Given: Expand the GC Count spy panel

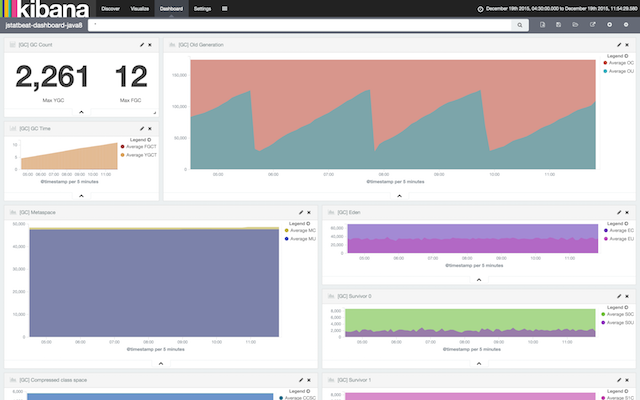Looking at the screenshot, I should (x=81, y=112).
